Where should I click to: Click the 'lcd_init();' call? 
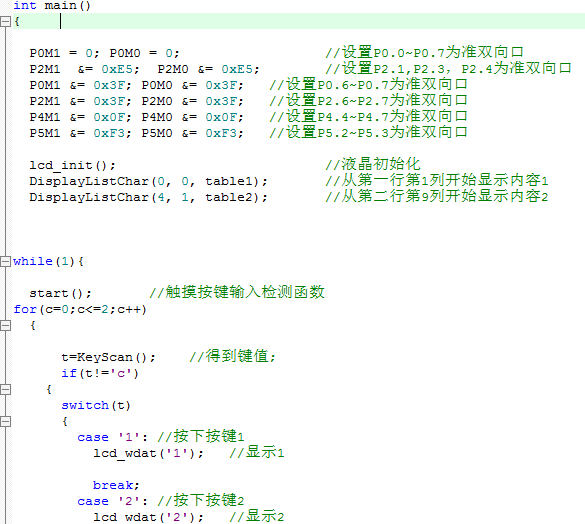coord(73,165)
